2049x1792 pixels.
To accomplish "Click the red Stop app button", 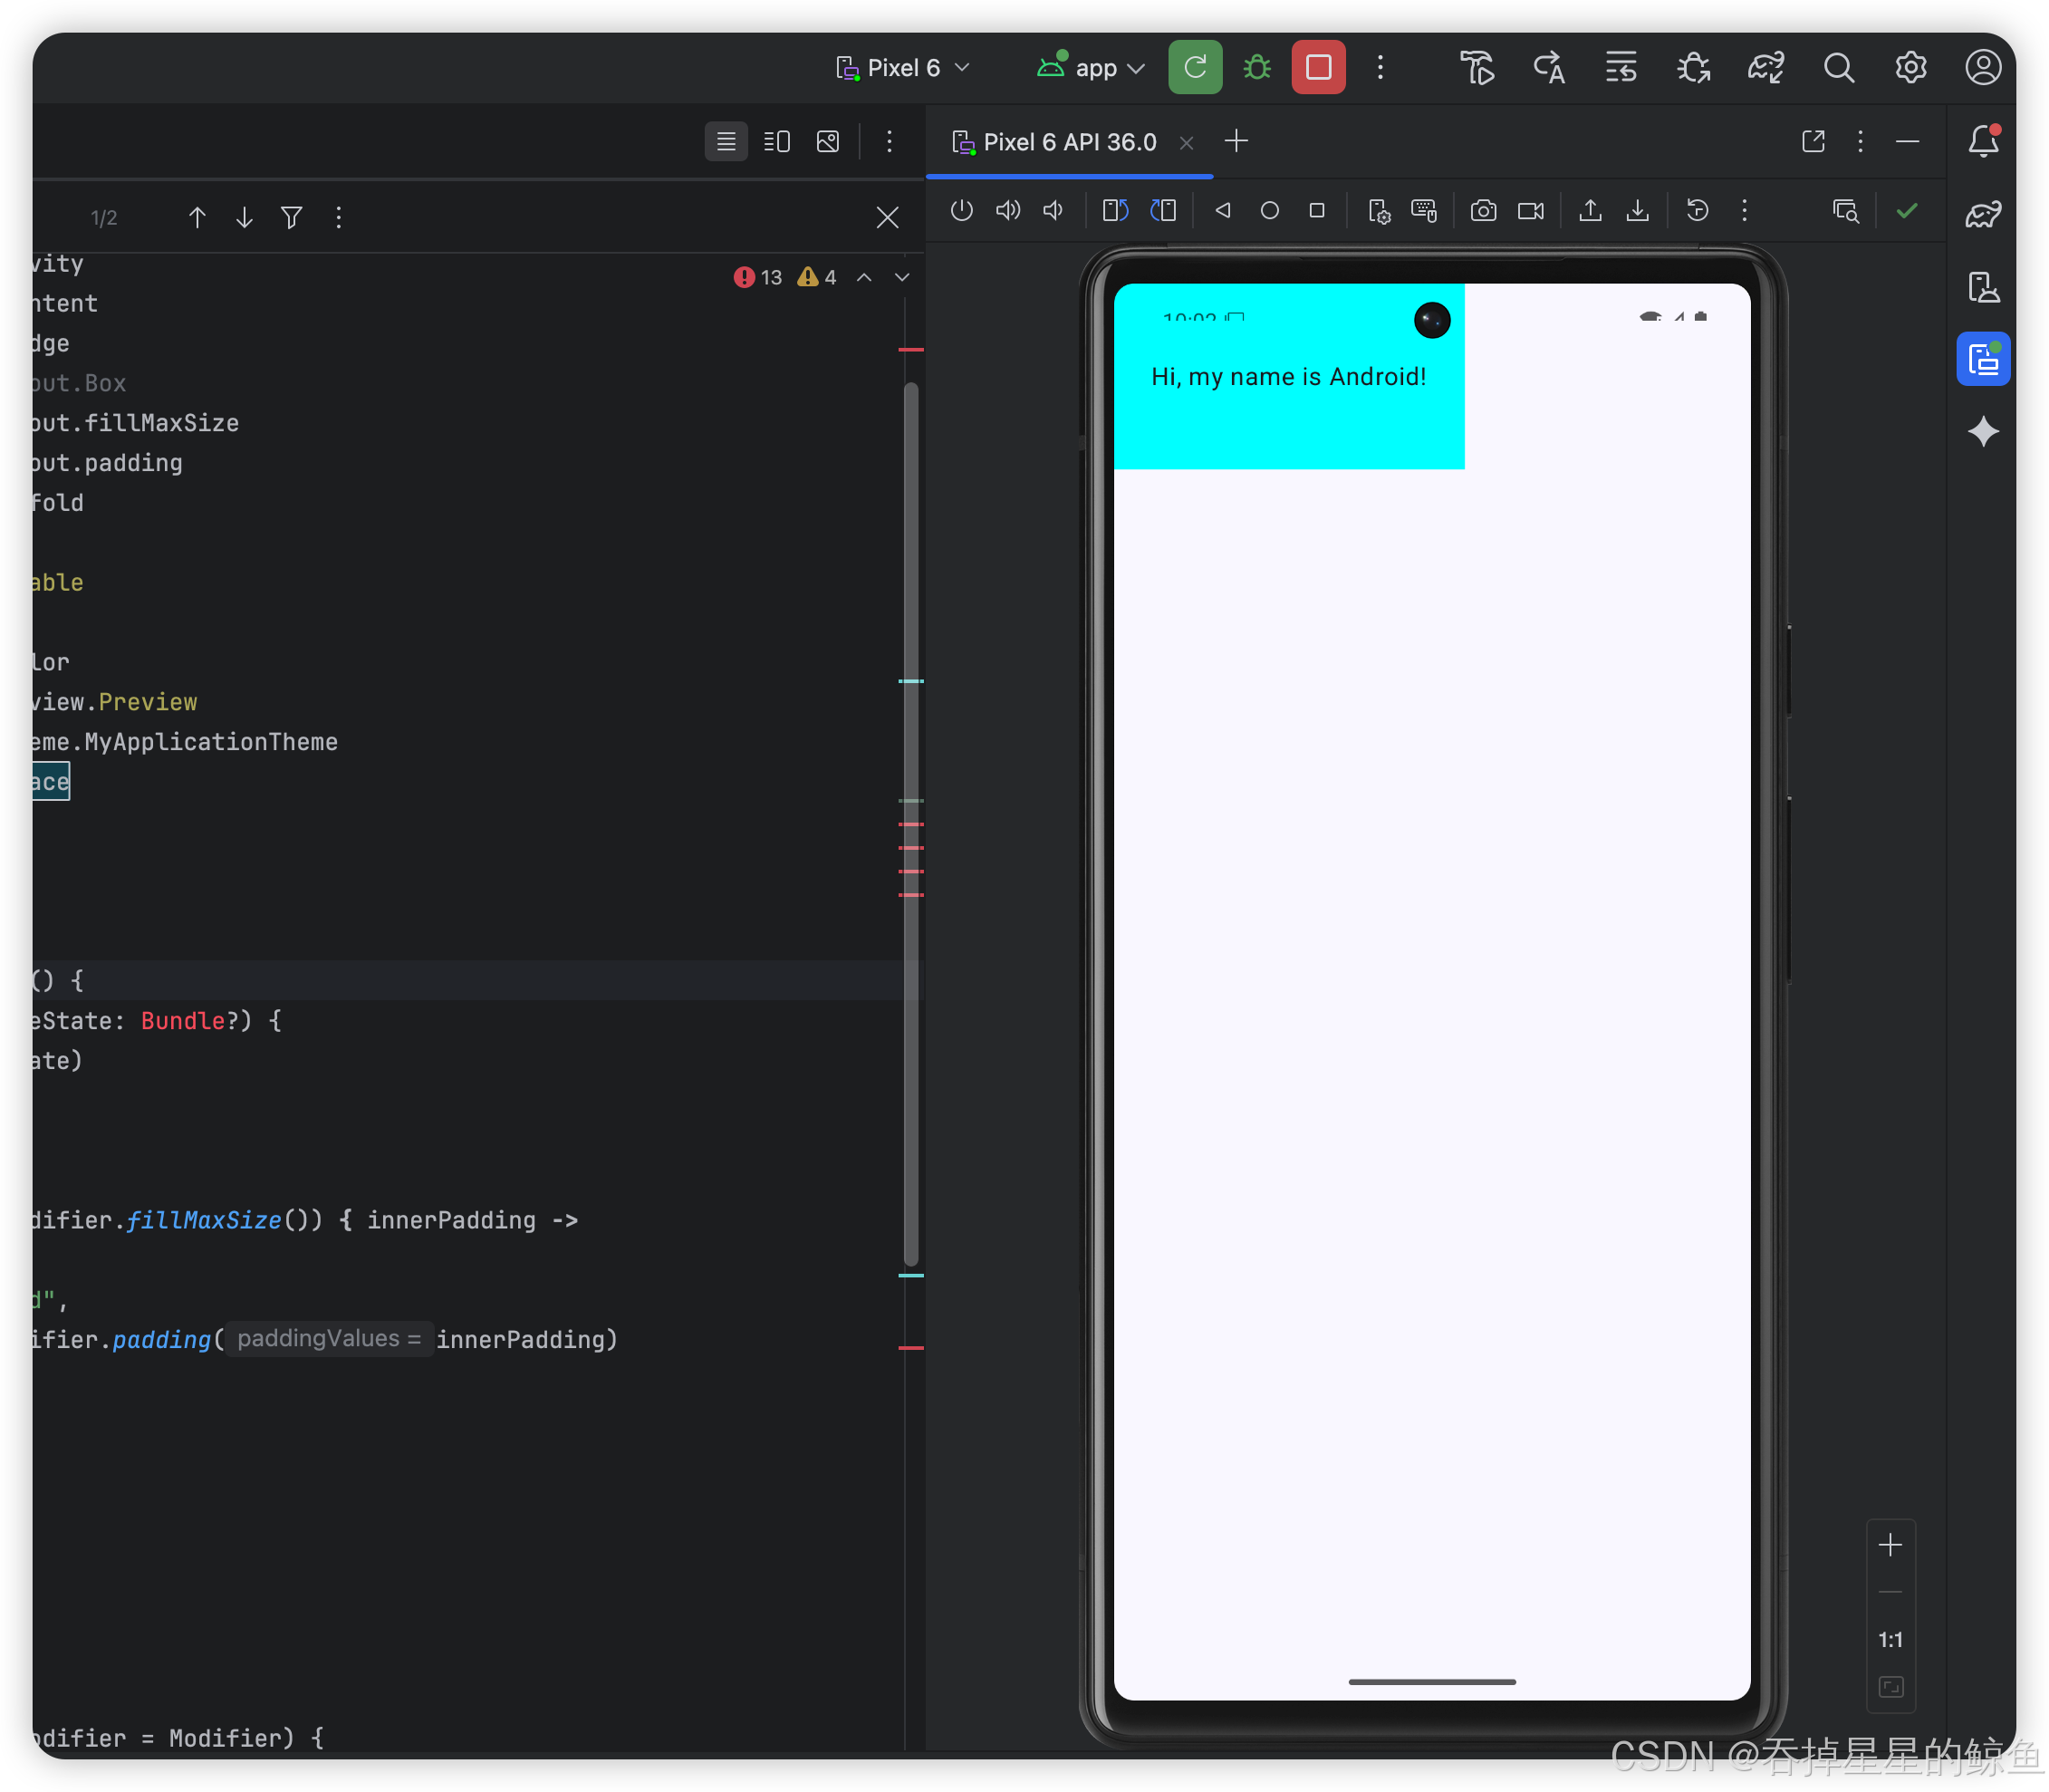I will pyautogui.click(x=1318, y=68).
